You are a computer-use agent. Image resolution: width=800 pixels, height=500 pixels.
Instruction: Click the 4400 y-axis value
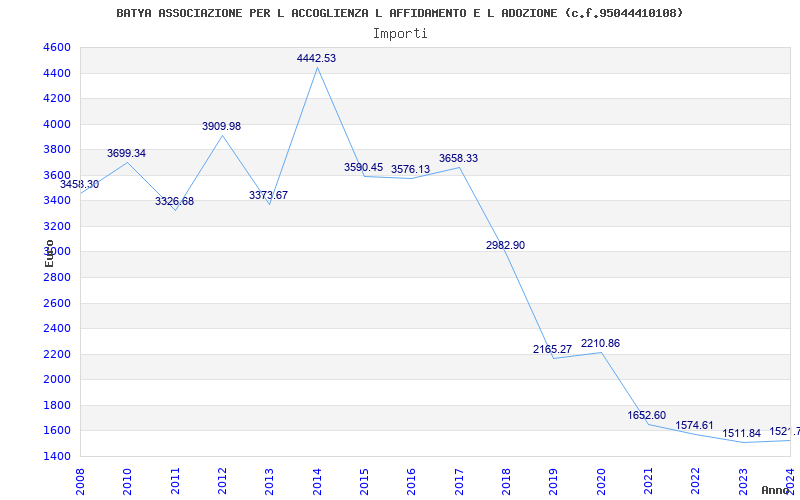click(x=57, y=73)
